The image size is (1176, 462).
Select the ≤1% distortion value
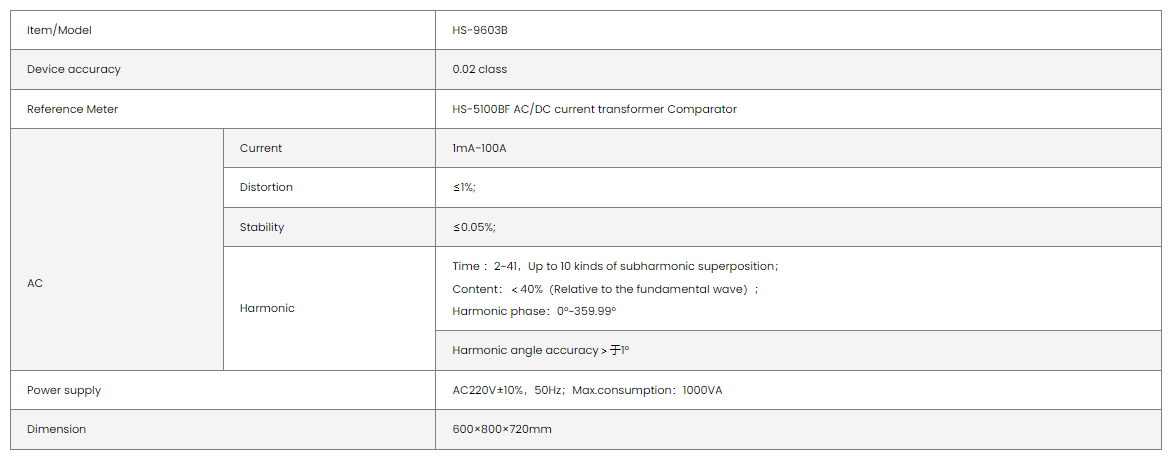(464, 187)
